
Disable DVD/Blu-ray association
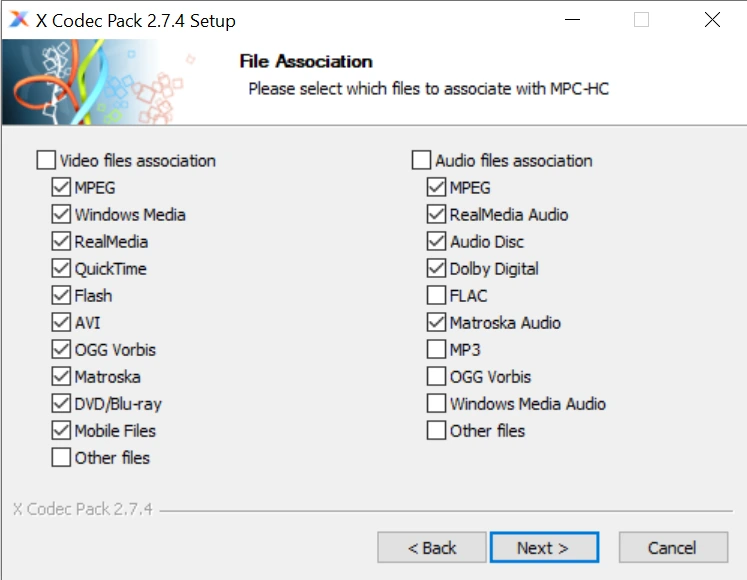[x=61, y=404]
